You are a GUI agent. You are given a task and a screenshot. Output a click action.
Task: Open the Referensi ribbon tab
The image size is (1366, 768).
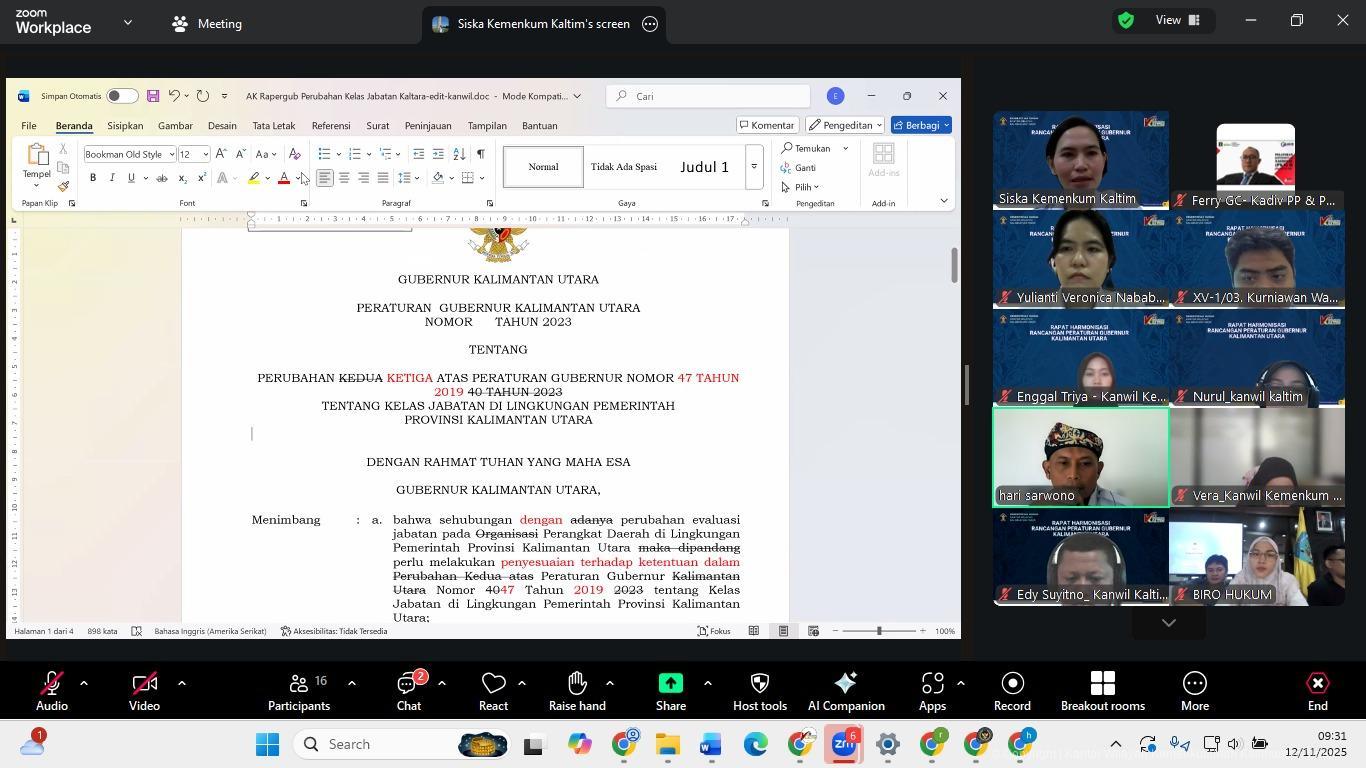coord(330,126)
